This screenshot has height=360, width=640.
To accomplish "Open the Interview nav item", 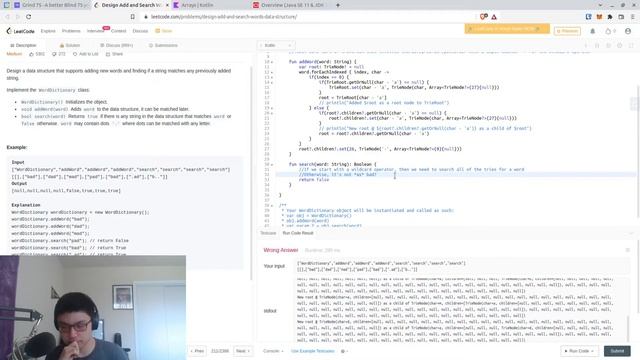I will tap(96, 31).
